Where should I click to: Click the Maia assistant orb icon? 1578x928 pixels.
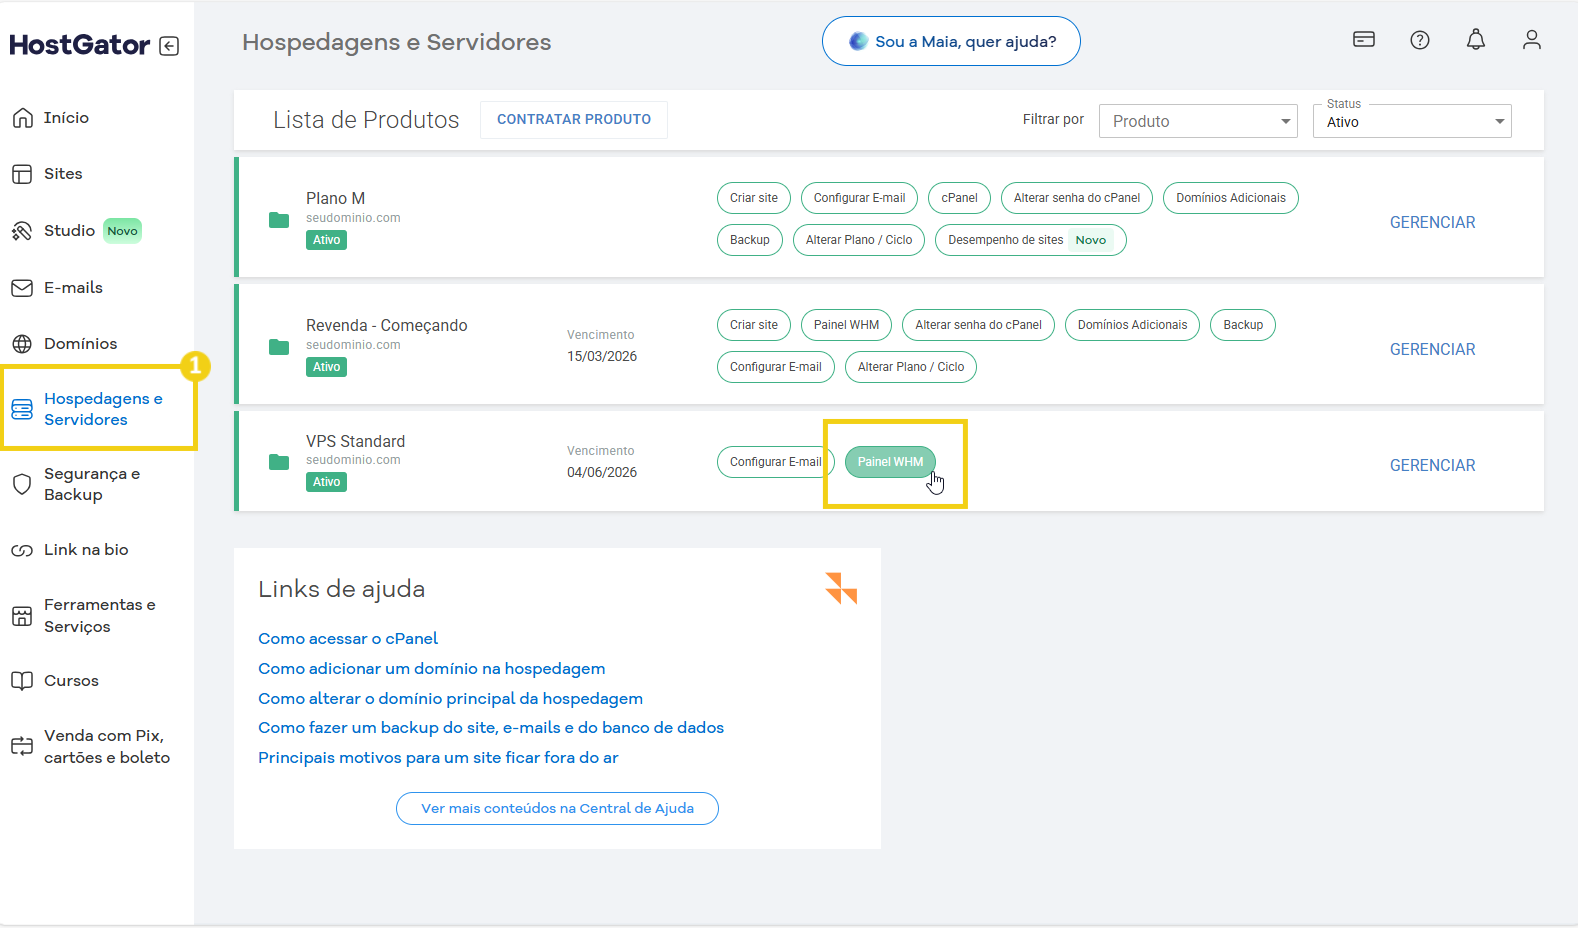point(858,41)
